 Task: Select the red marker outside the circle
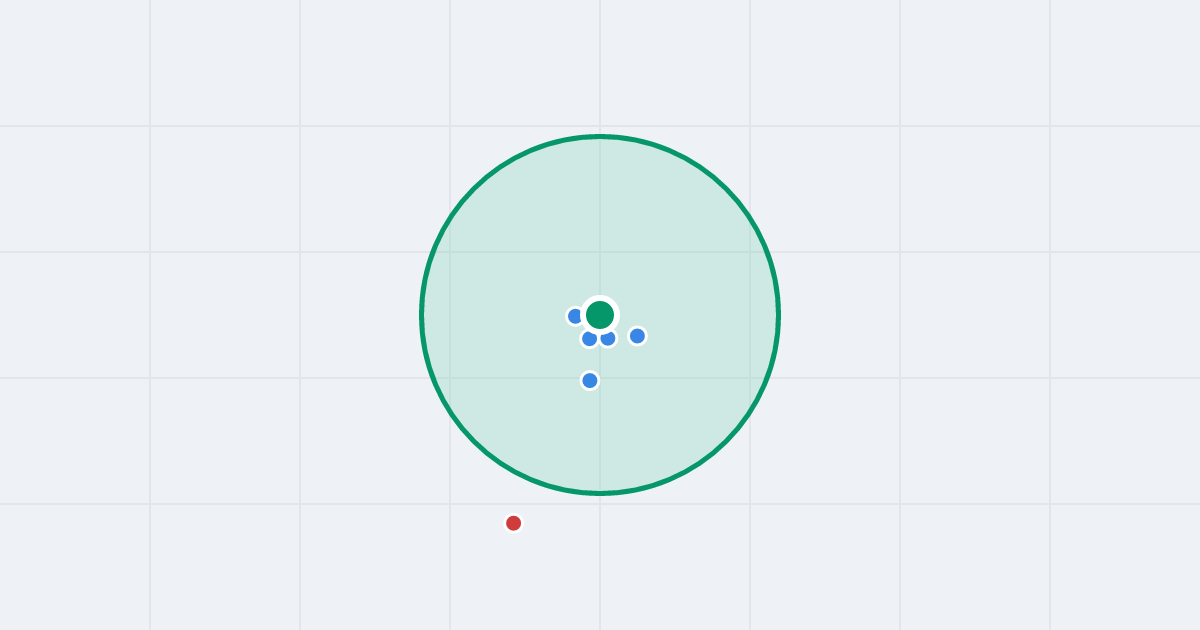513,523
